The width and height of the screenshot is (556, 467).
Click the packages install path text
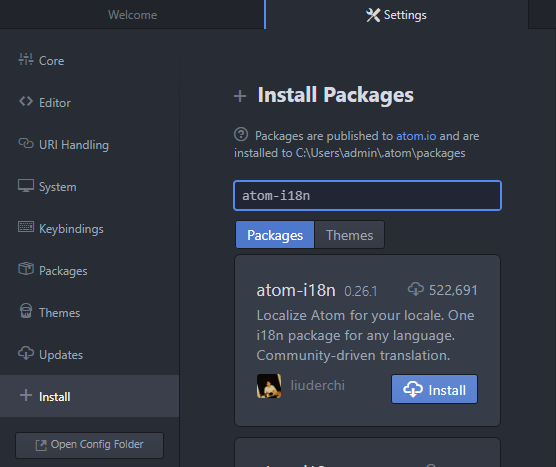click(x=380, y=153)
